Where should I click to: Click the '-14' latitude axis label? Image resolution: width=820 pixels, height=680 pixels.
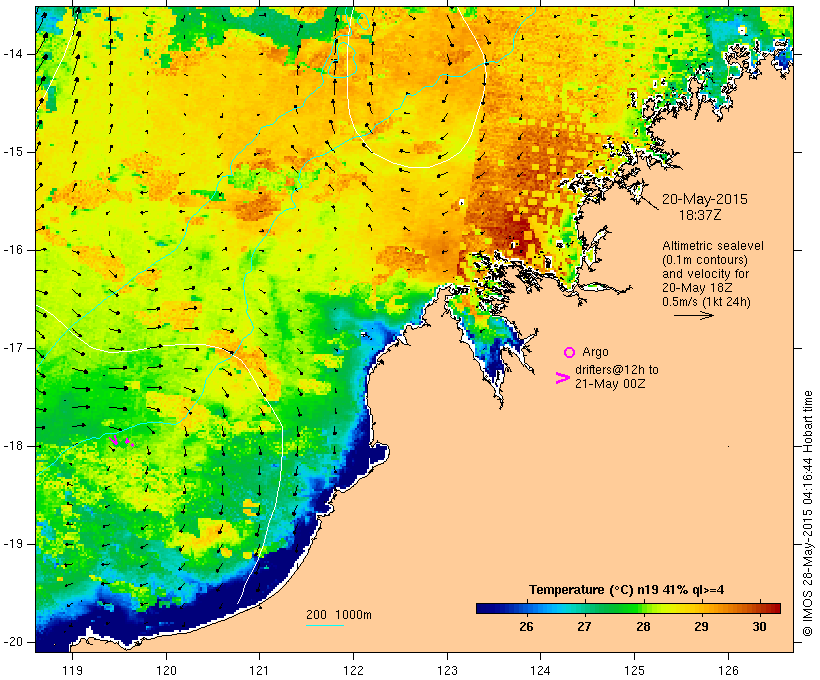(x=13, y=54)
